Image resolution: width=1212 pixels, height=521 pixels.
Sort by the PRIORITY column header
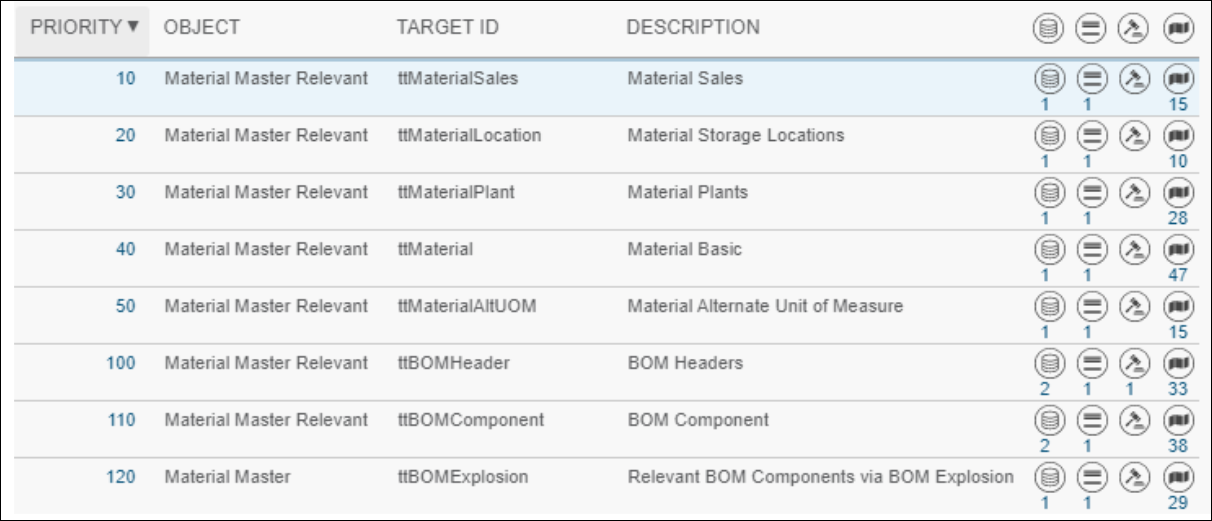[x=84, y=28]
